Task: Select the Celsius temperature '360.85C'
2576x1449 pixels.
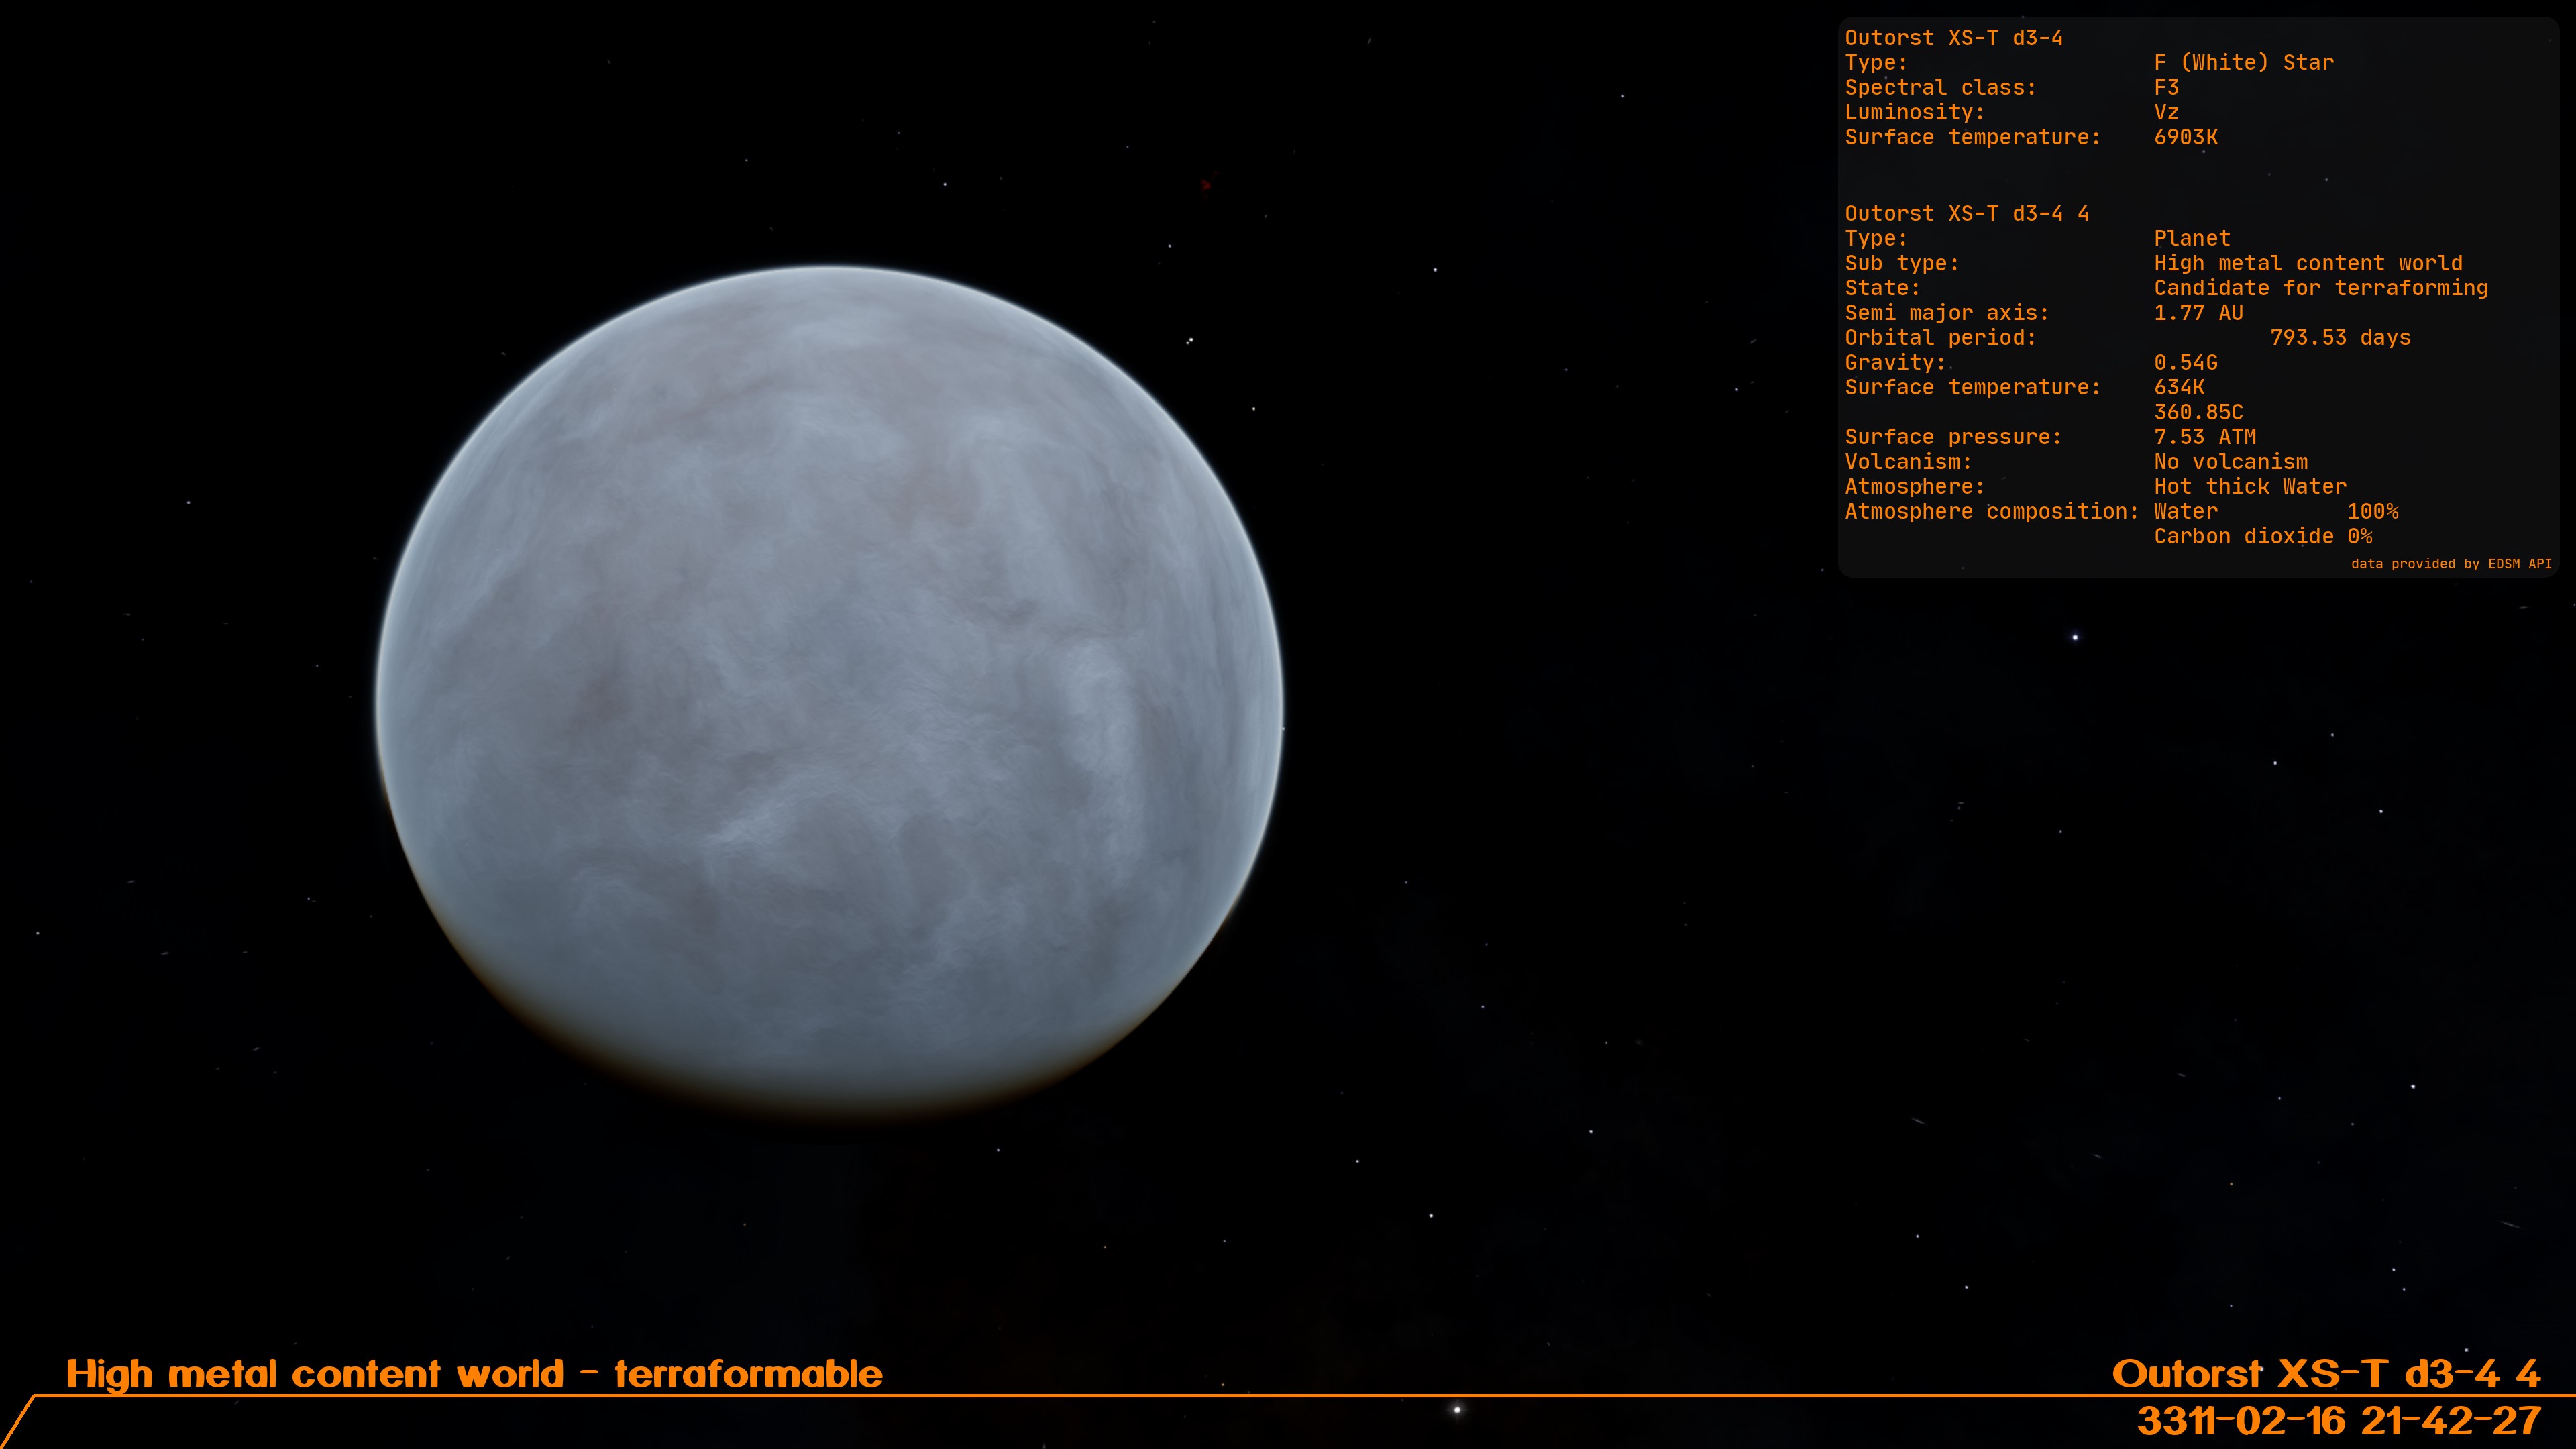Action: coord(2198,413)
